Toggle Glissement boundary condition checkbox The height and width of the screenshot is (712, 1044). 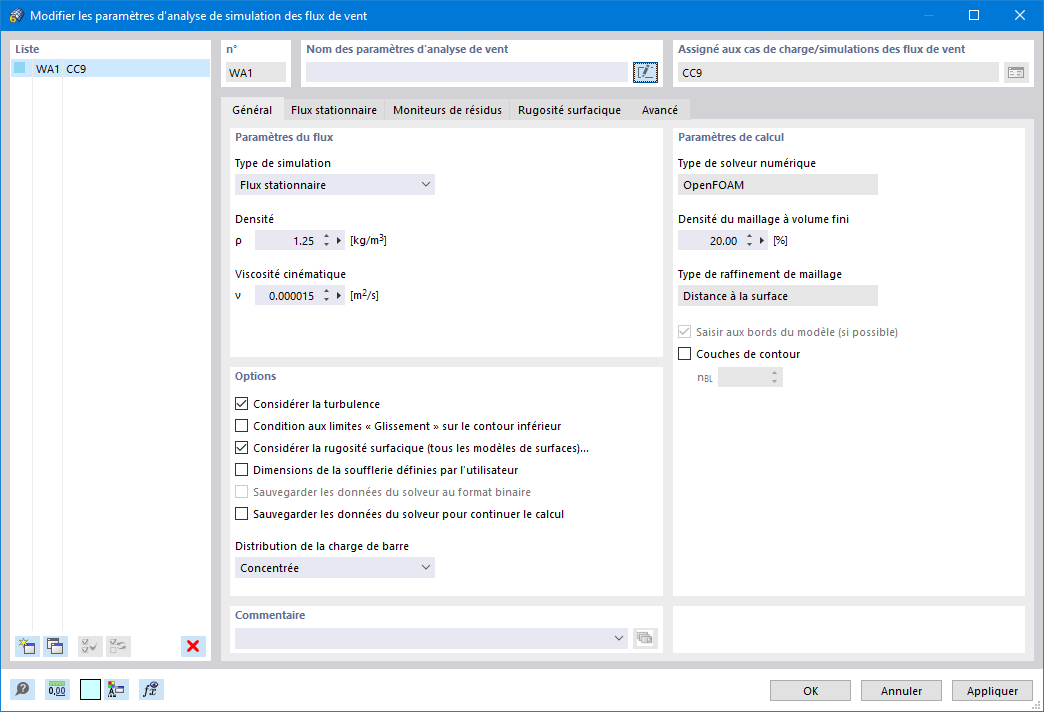242,426
